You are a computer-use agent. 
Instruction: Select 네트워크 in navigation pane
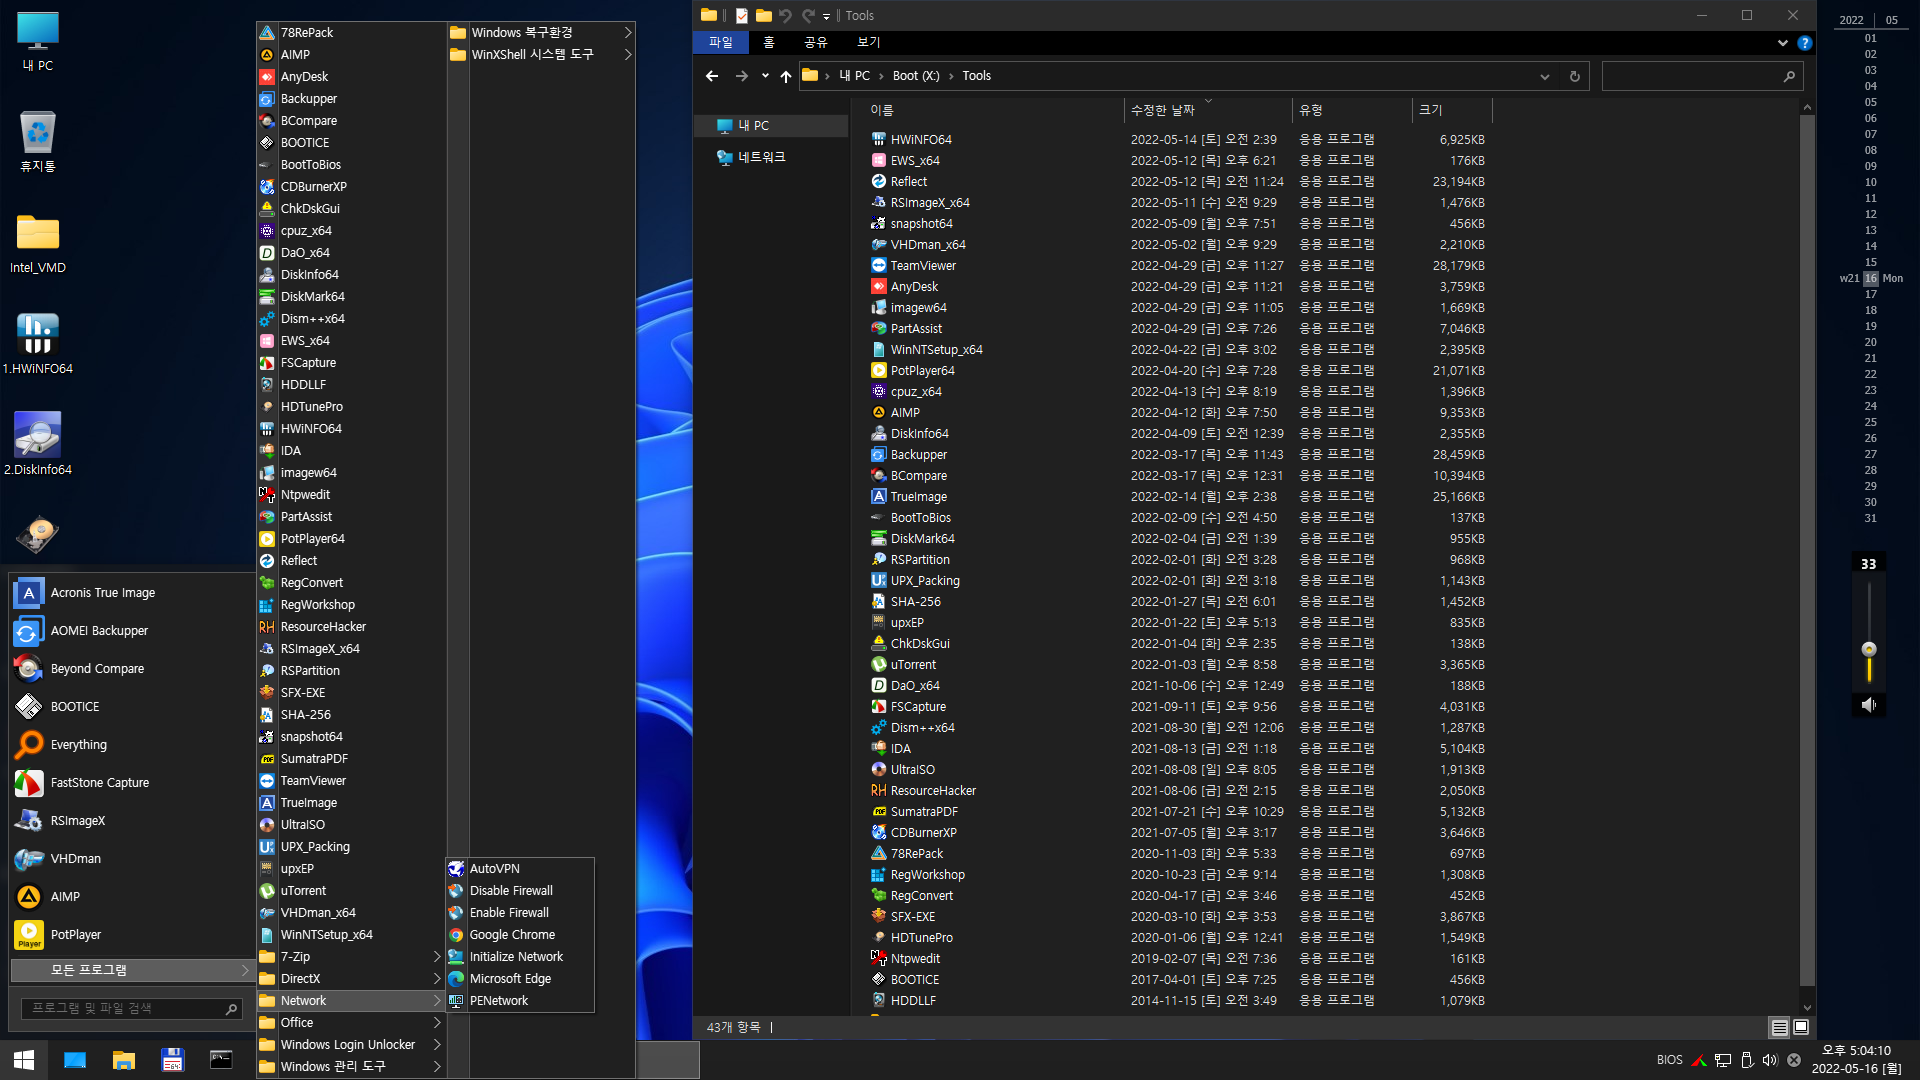pyautogui.click(x=761, y=157)
